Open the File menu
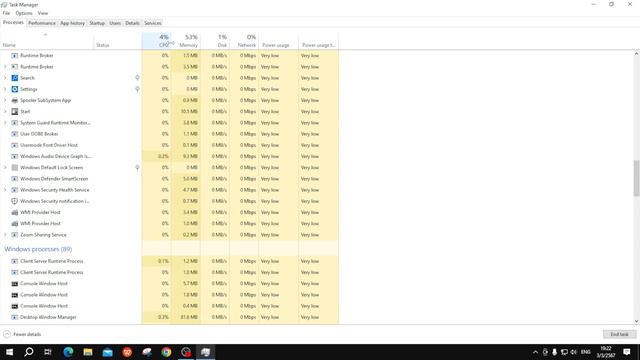 7,13
